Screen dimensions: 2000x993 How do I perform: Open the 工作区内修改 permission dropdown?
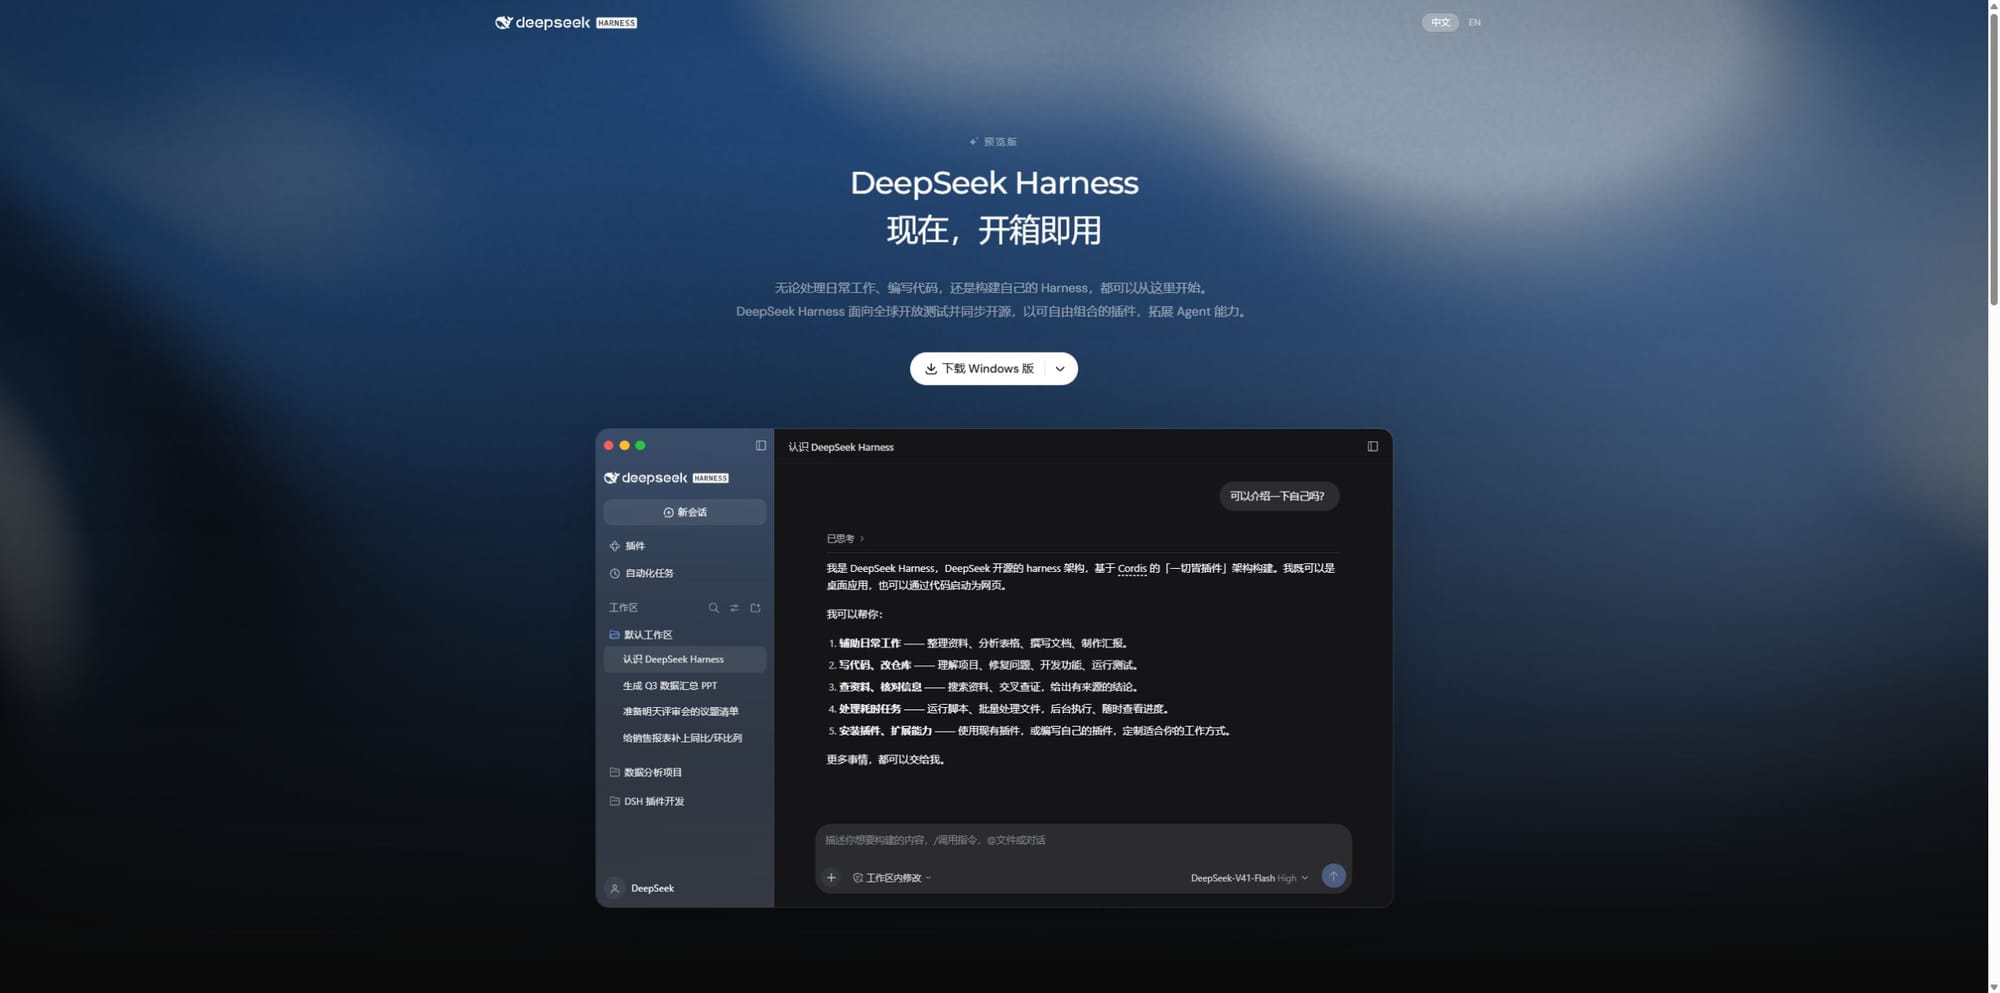[x=892, y=878]
